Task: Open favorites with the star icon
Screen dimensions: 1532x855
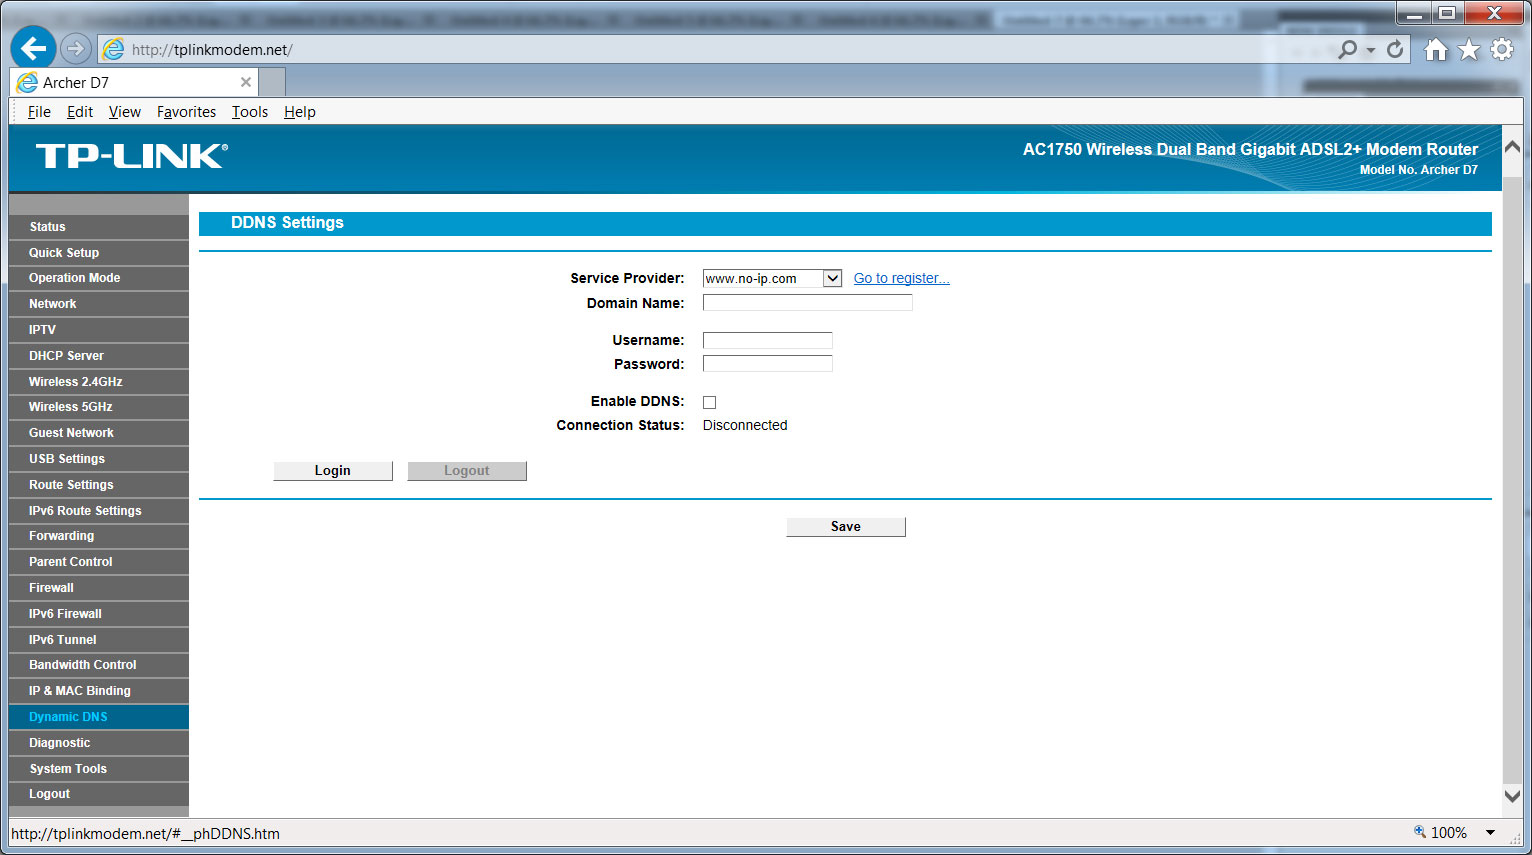Action: tap(1468, 49)
